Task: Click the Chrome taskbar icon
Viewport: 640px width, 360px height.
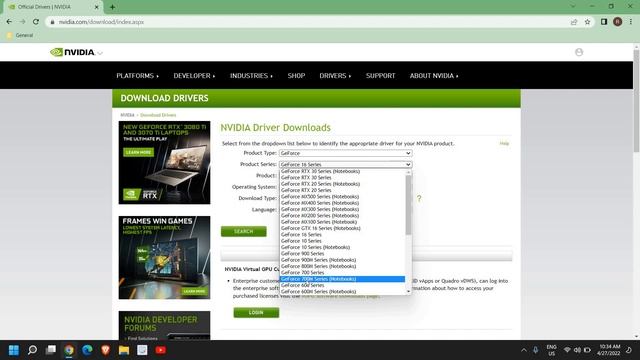Action: coord(69,350)
